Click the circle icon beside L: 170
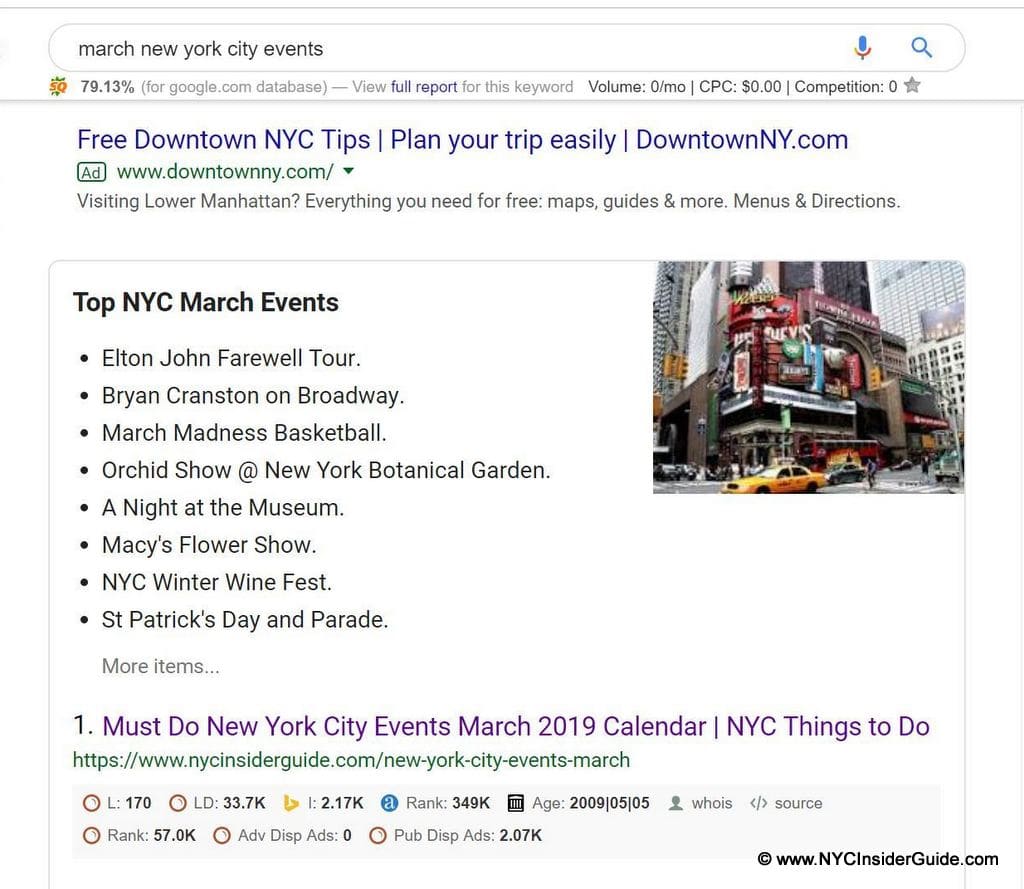Image resolution: width=1024 pixels, height=889 pixels. (x=91, y=803)
